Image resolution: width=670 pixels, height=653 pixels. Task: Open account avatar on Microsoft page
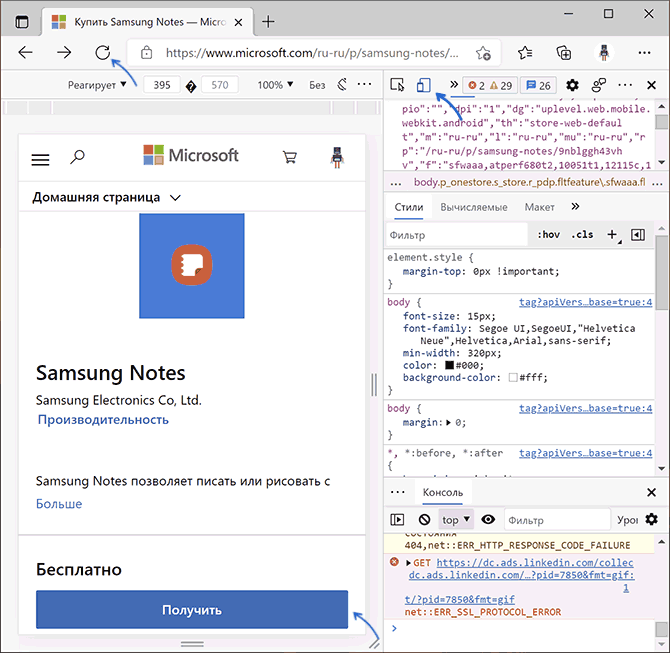pyautogui.click(x=337, y=157)
